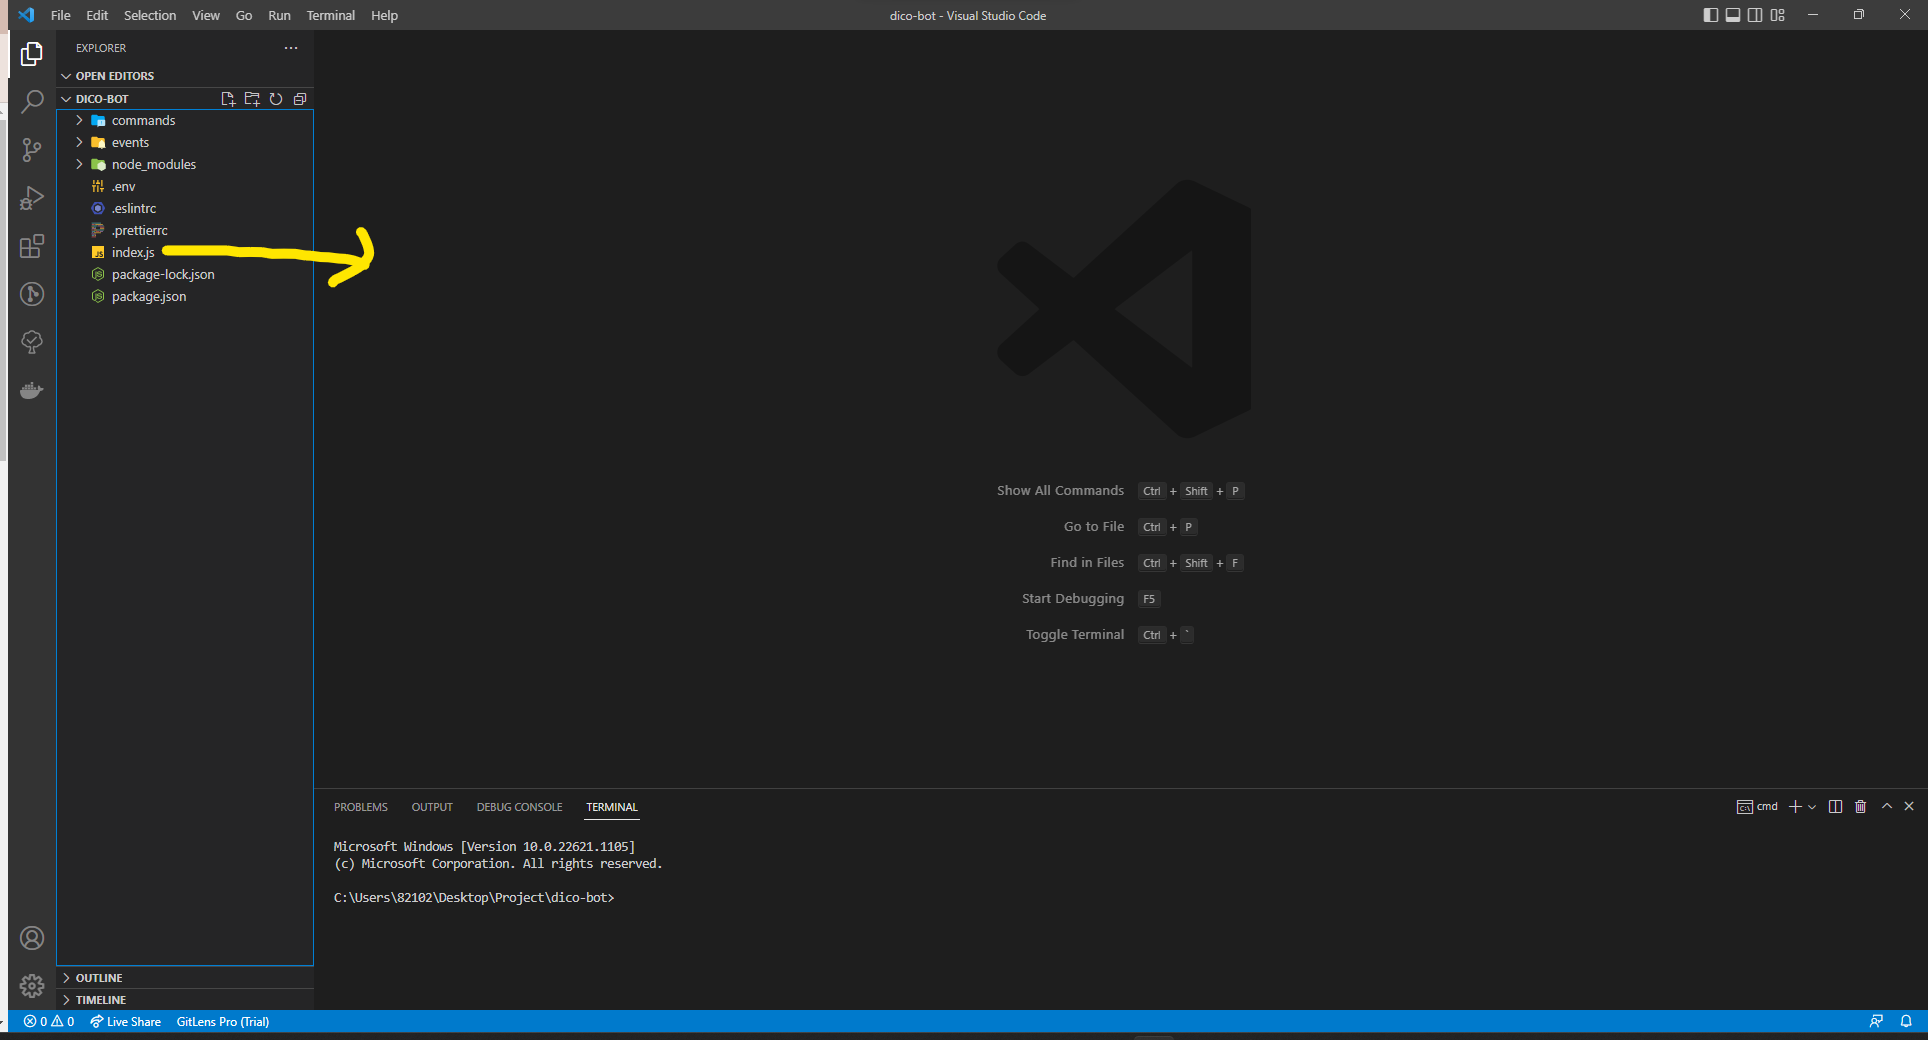Collapse the DICO-BOT section
1928x1040 pixels.
[x=95, y=99]
